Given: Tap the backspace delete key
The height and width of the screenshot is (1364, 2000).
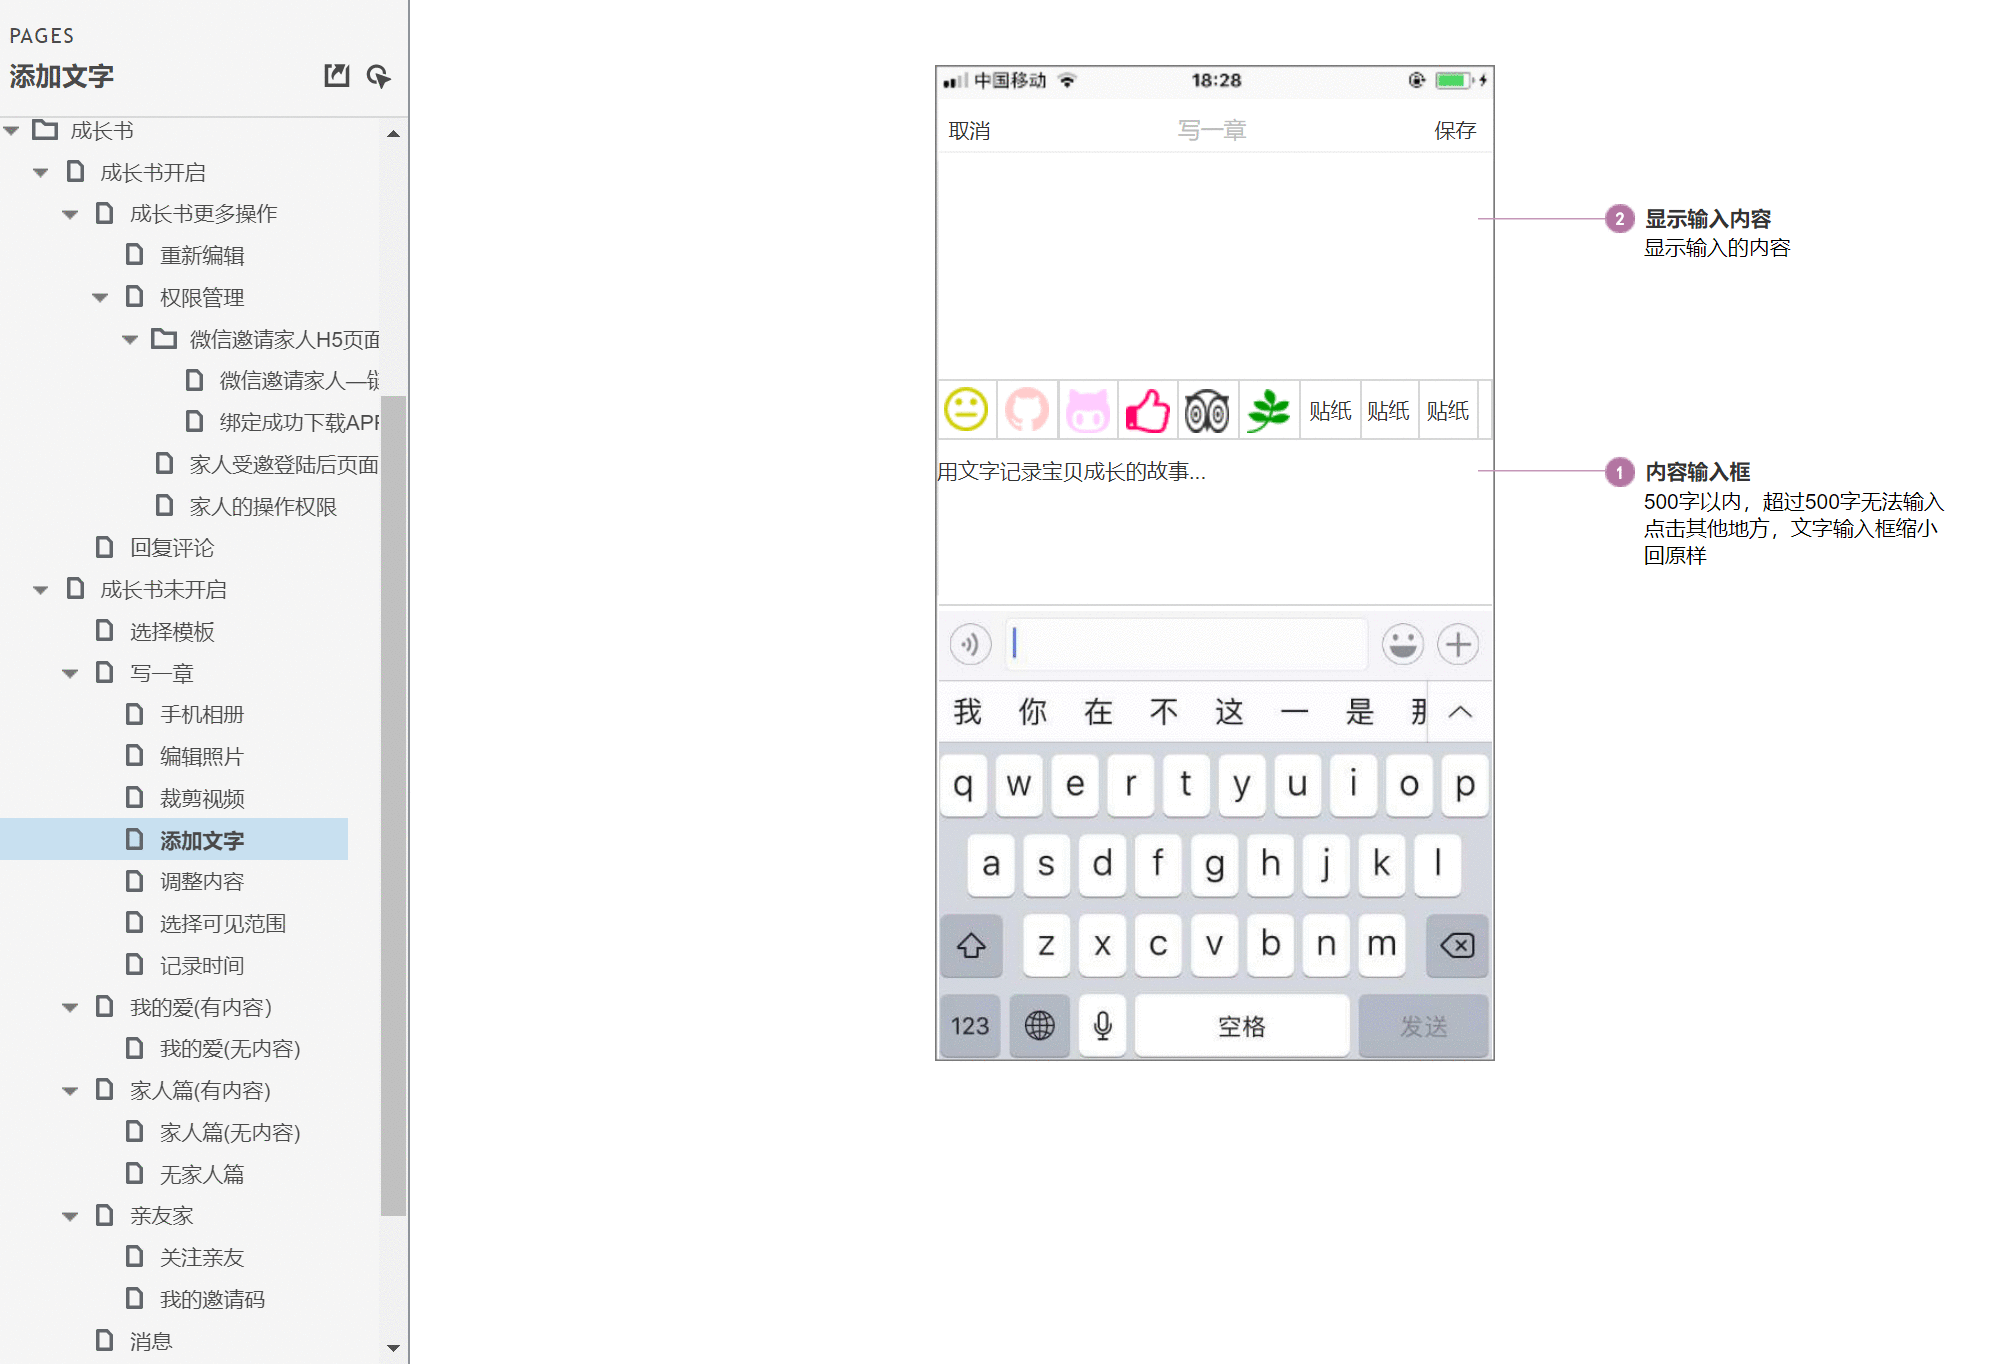Looking at the screenshot, I should coord(1457,945).
